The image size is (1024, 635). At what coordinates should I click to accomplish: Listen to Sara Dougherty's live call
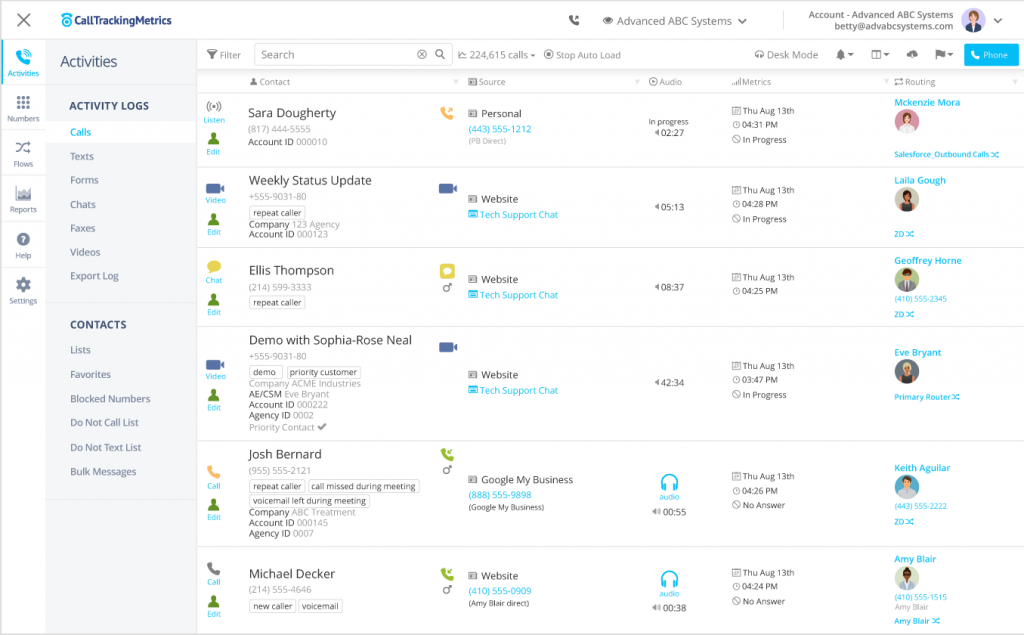pyautogui.click(x=214, y=109)
